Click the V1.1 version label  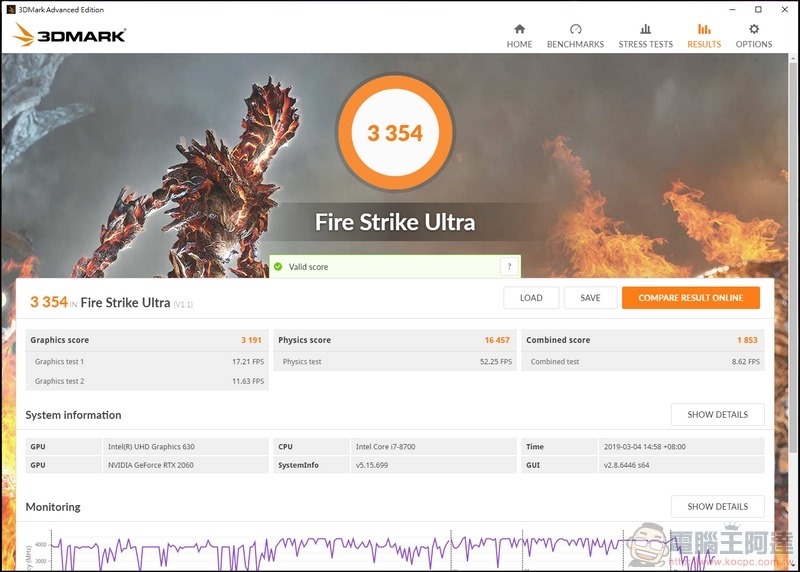click(183, 305)
